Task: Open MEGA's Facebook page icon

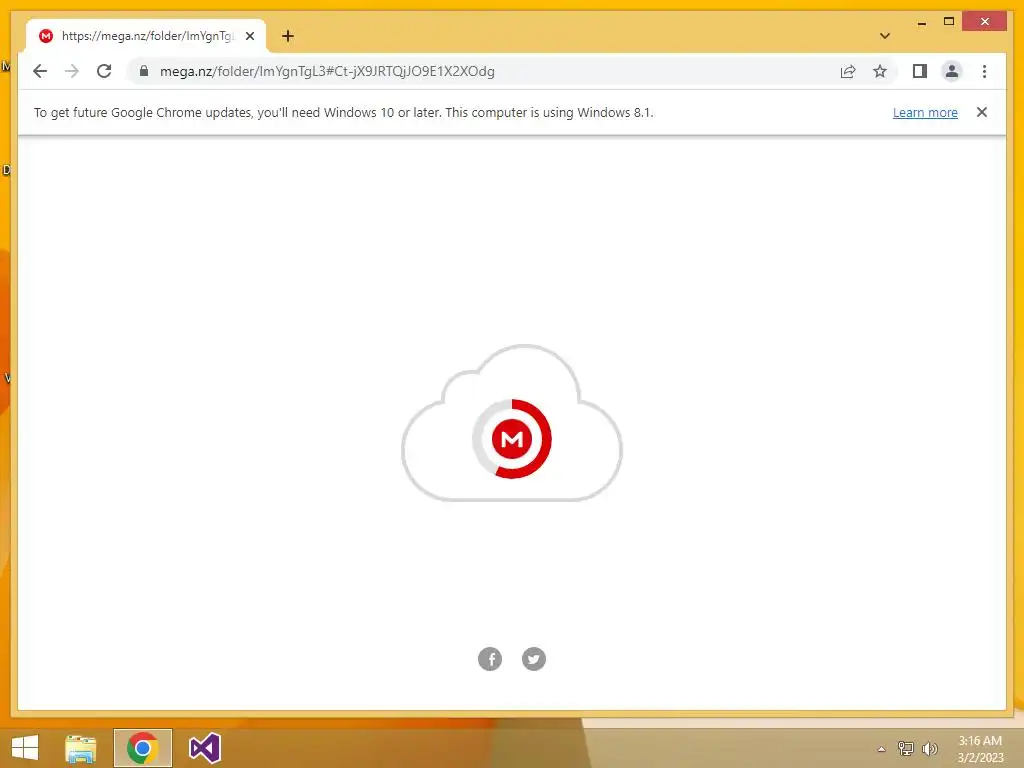Action: 490,659
